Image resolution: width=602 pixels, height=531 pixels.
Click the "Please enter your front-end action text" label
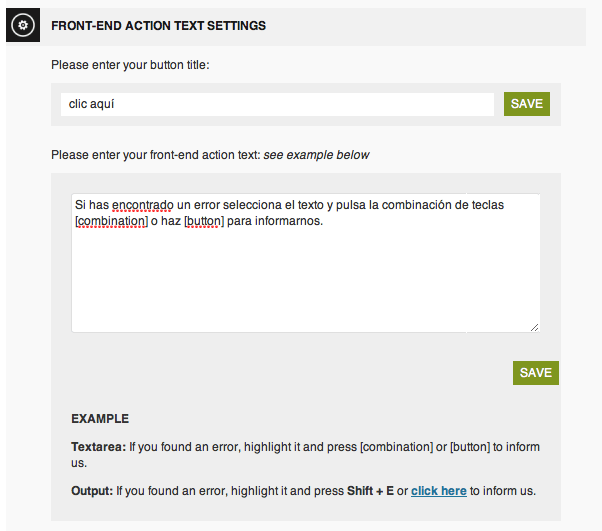coord(155,155)
